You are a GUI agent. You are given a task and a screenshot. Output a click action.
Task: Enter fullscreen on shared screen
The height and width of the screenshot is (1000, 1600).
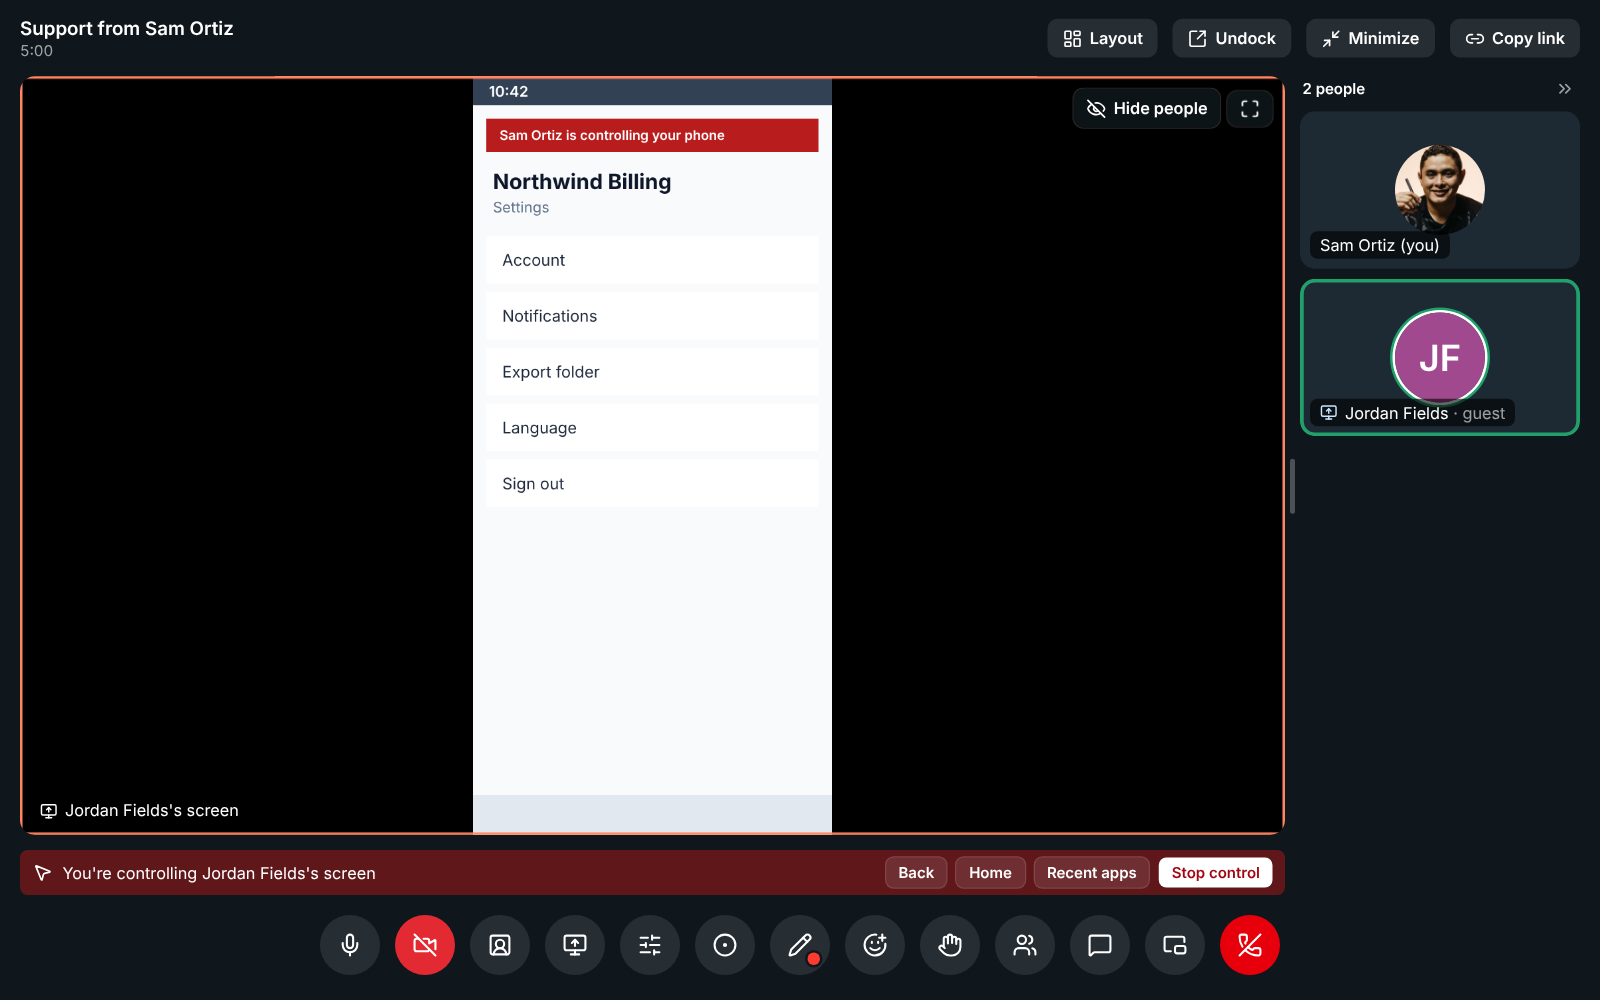(1250, 109)
